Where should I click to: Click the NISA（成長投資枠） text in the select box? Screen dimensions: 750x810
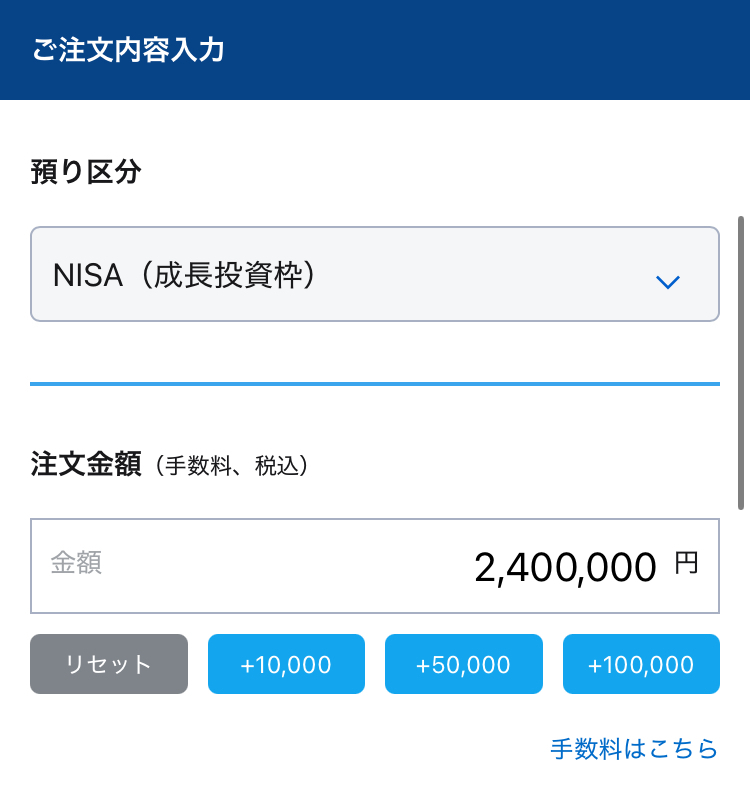click(185, 275)
